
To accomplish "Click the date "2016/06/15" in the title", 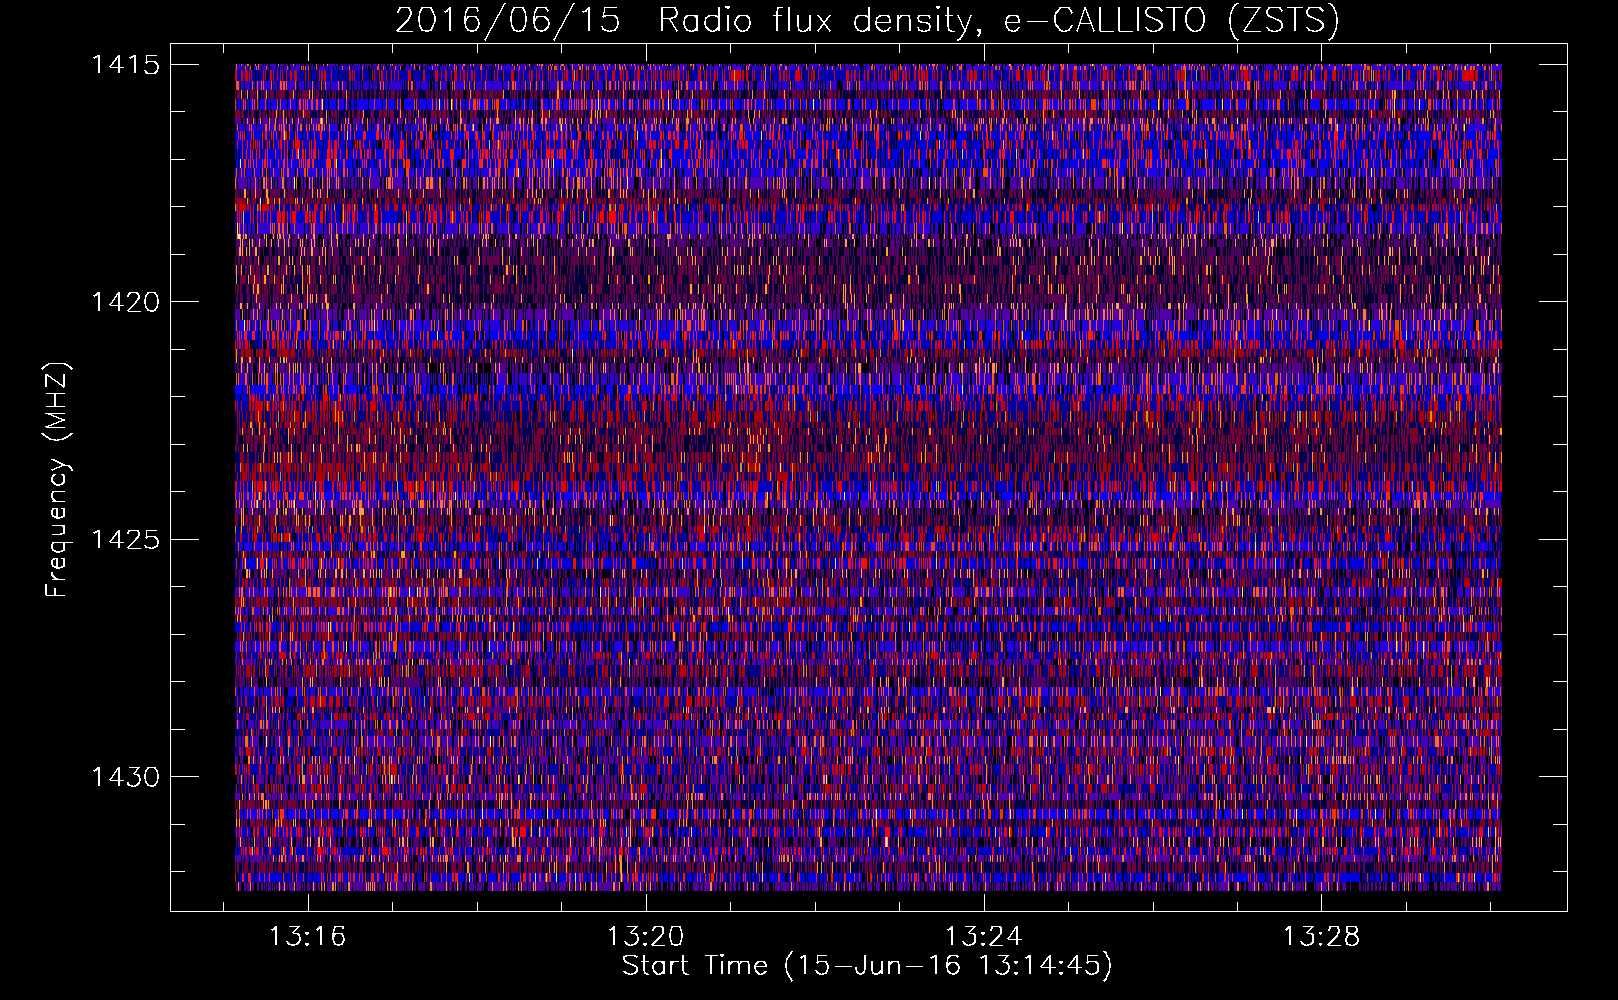I will coord(508,20).
